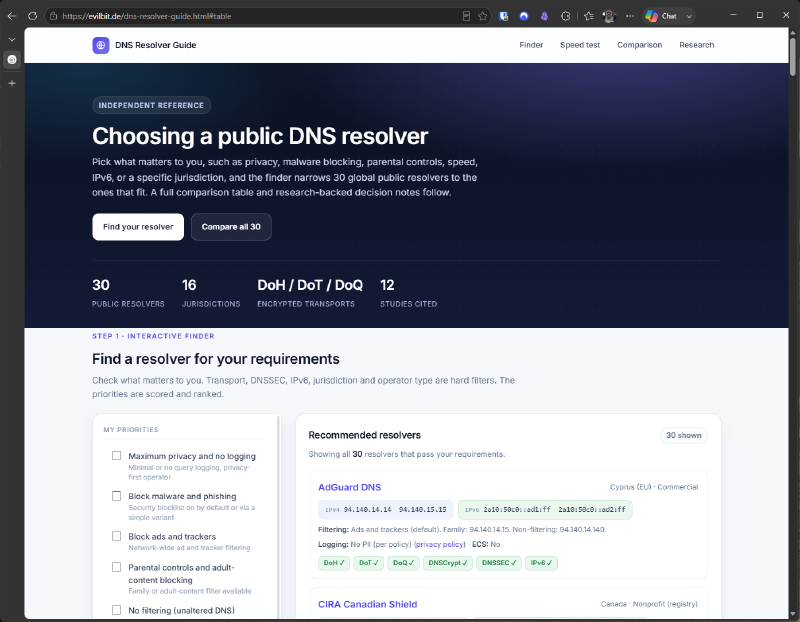Image resolution: width=800 pixels, height=622 pixels.
Task: Add this page to favorites star
Action: click(483, 16)
